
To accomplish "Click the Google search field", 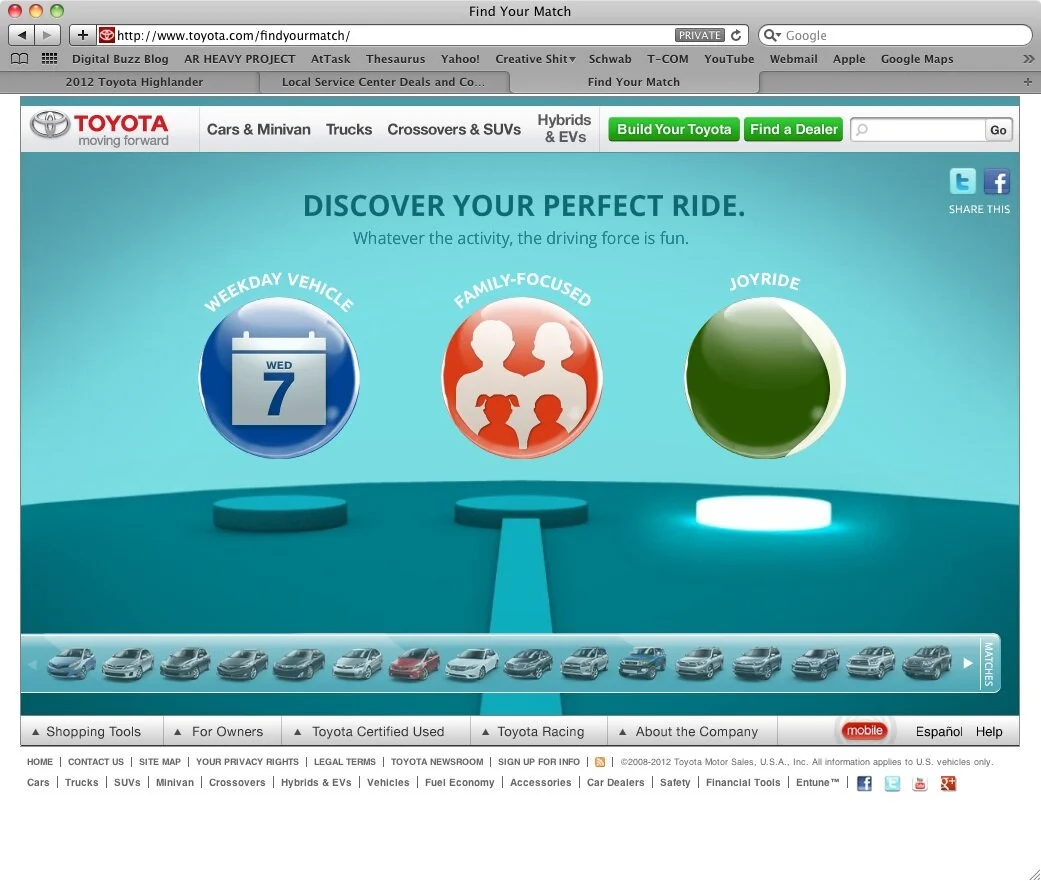I will (896, 35).
